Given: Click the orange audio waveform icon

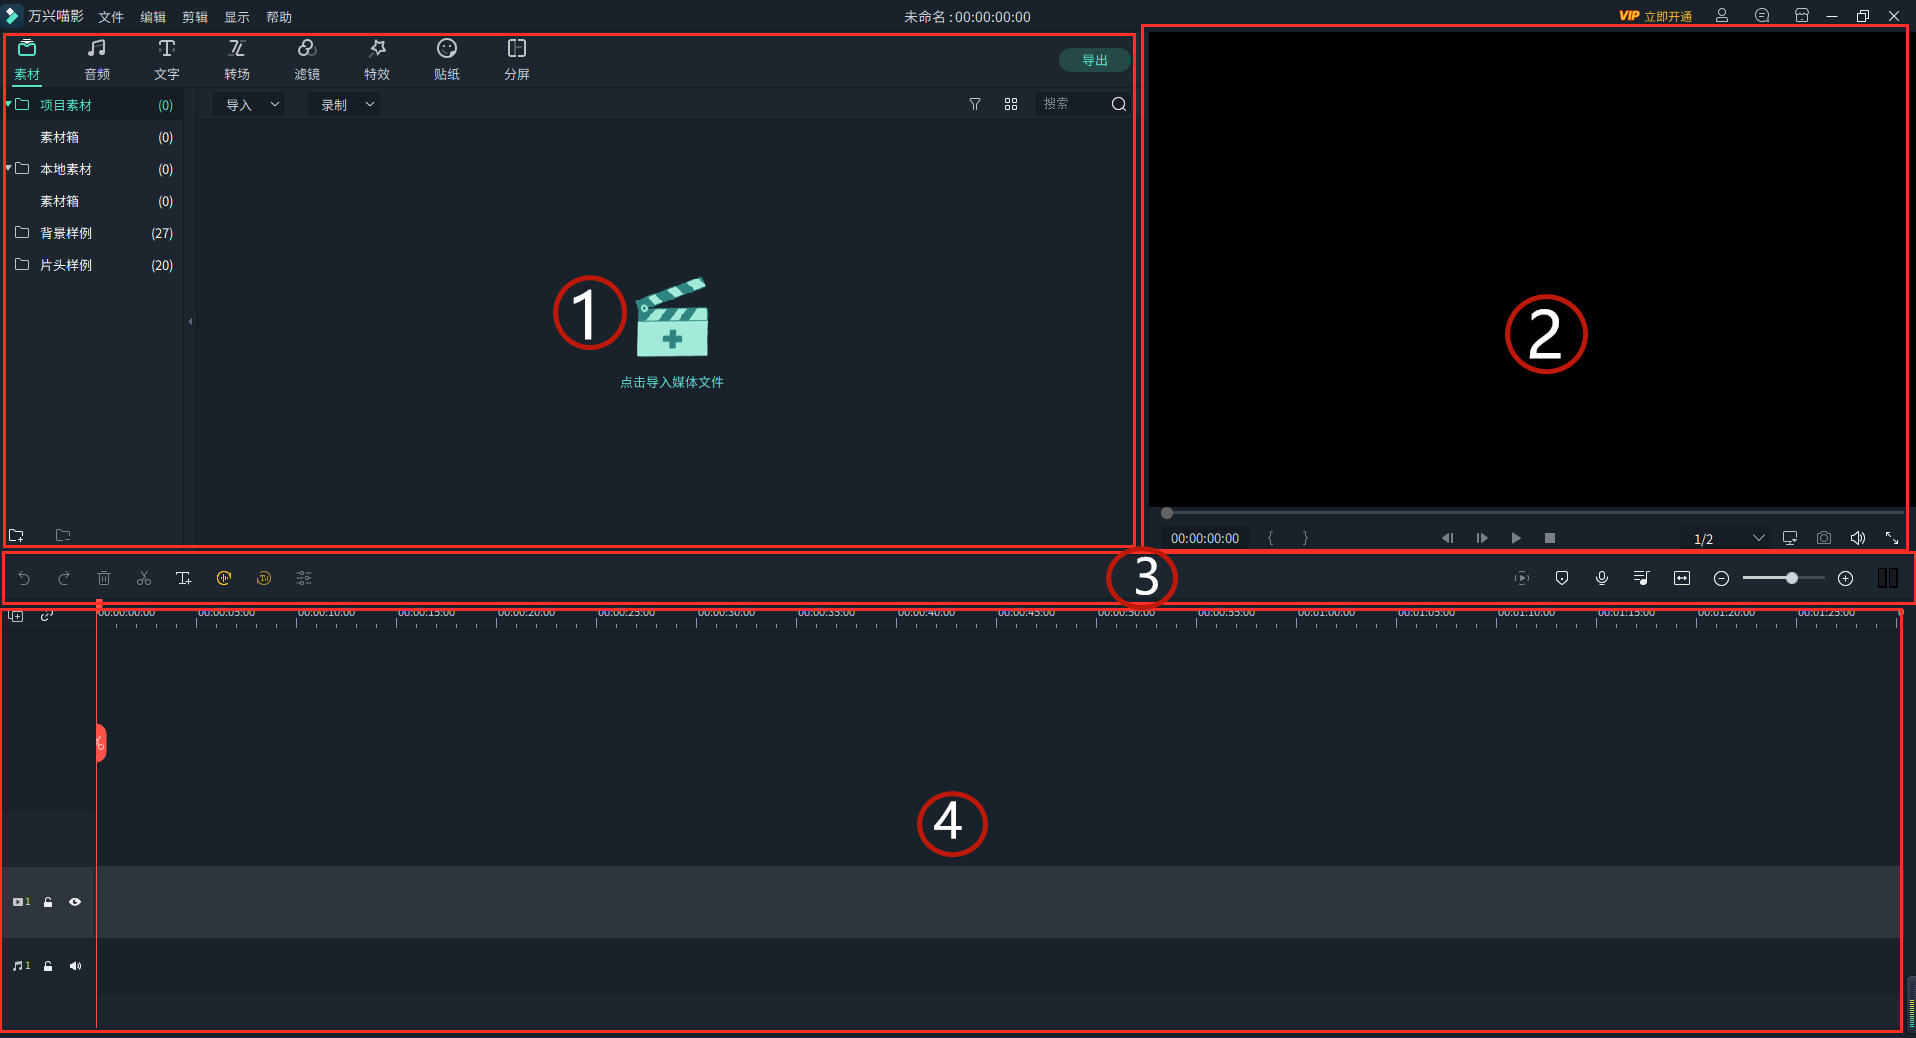Looking at the screenshot, I should pyautogui.click(x=224, y=578).
